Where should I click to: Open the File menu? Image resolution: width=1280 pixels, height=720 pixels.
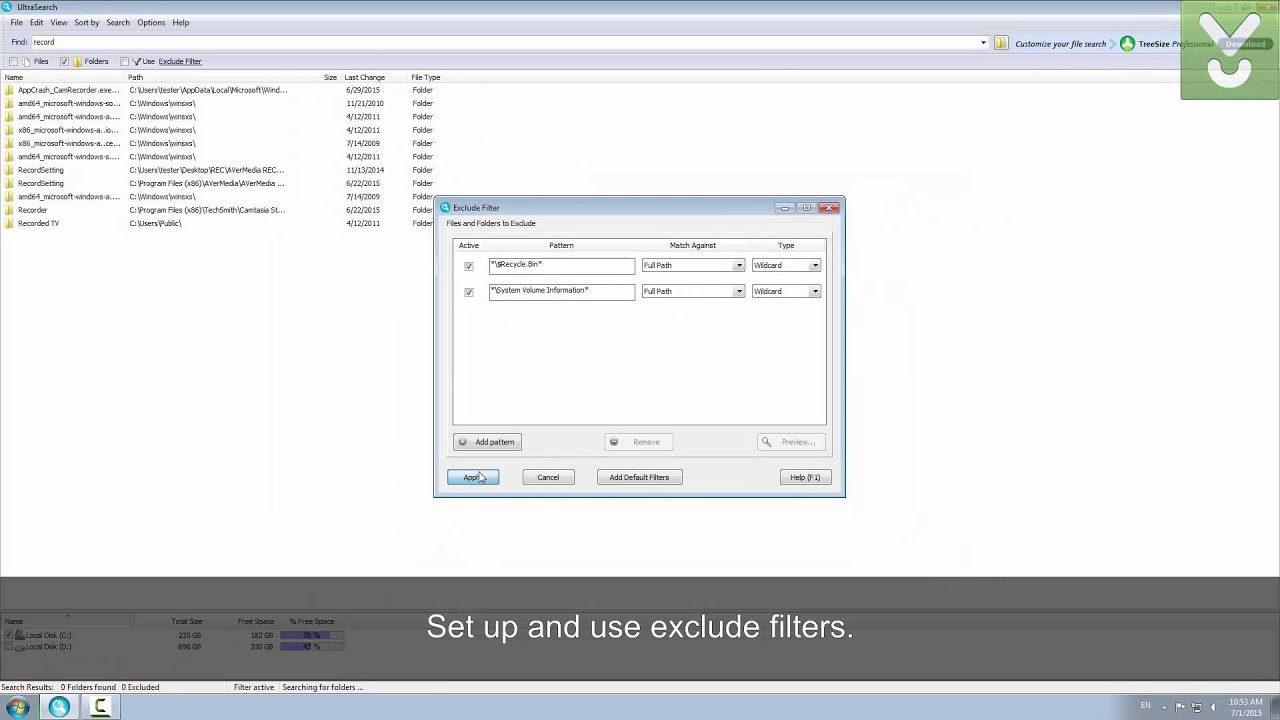coord(17,23)
